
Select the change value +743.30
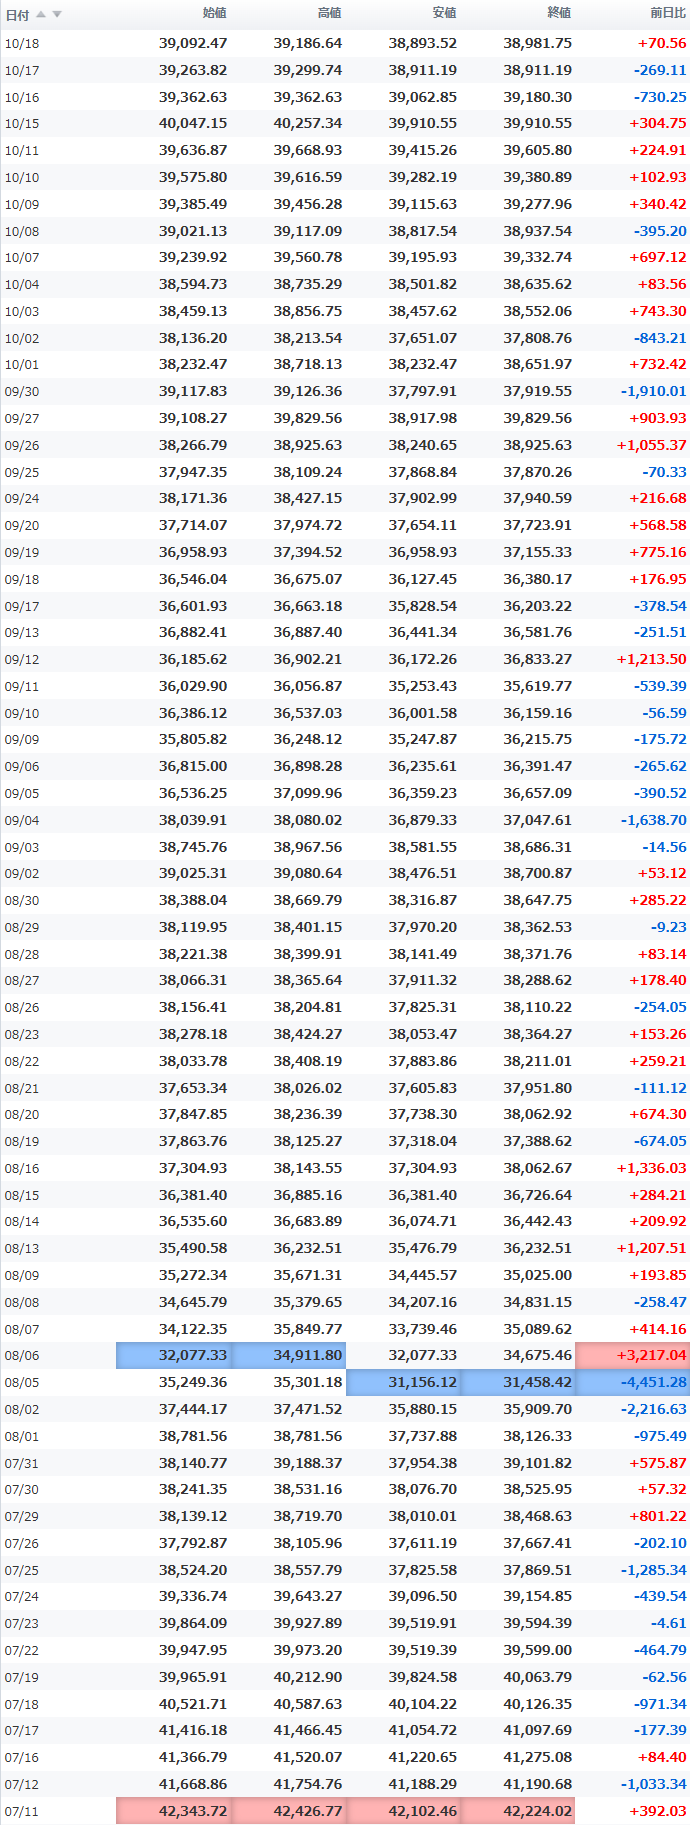coord(658,311)
